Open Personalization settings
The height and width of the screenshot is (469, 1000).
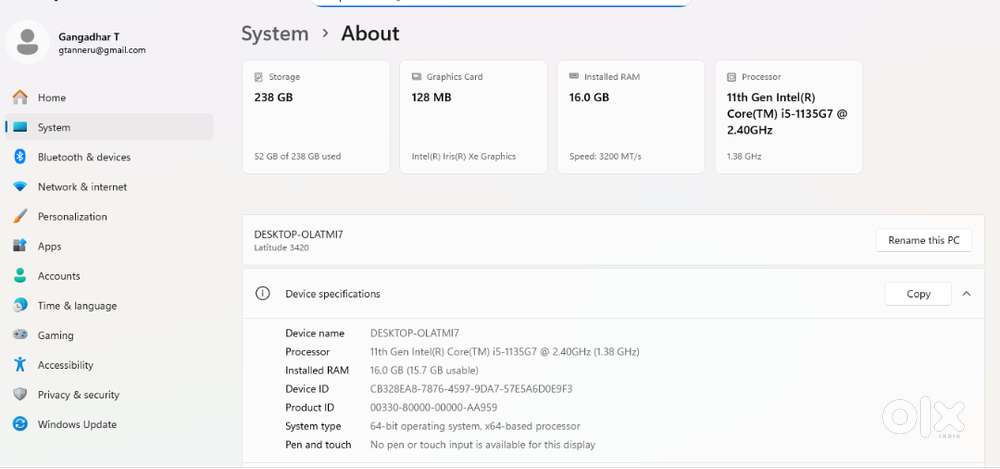coord(109,216)
